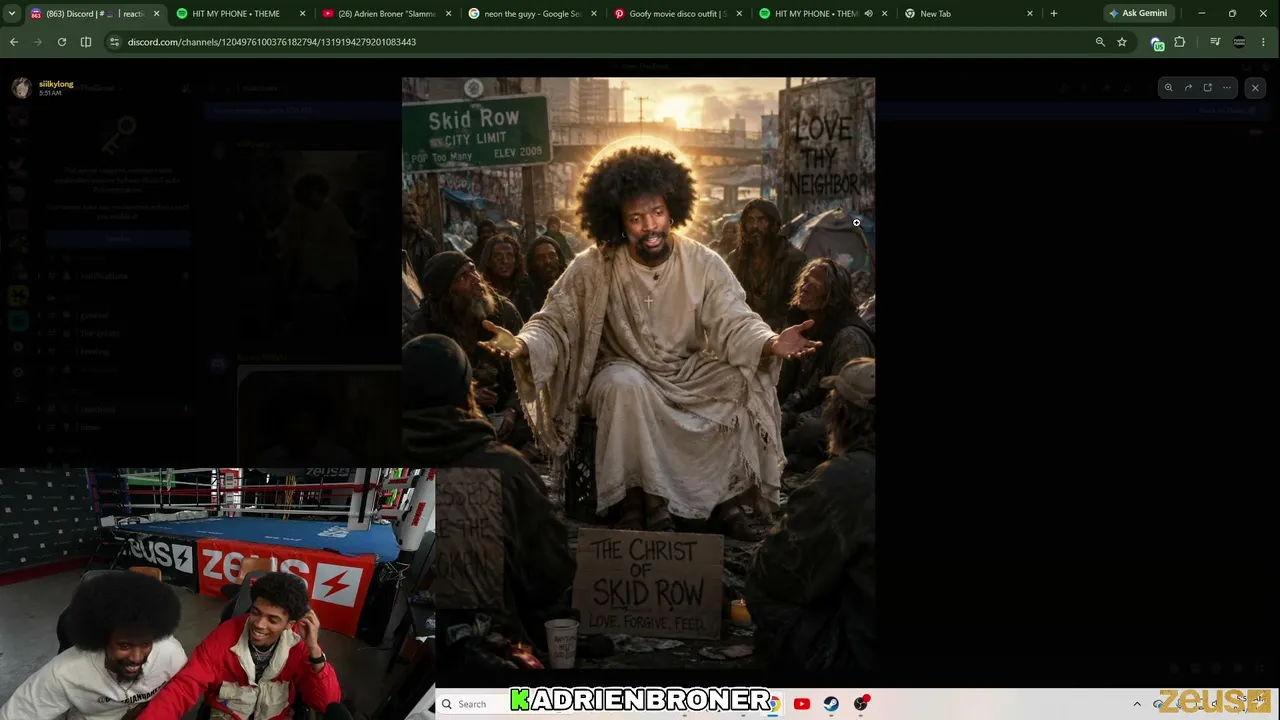Open siilkylong's user avatar
The width and height of the screenshot is (1280, 720).
22,88
